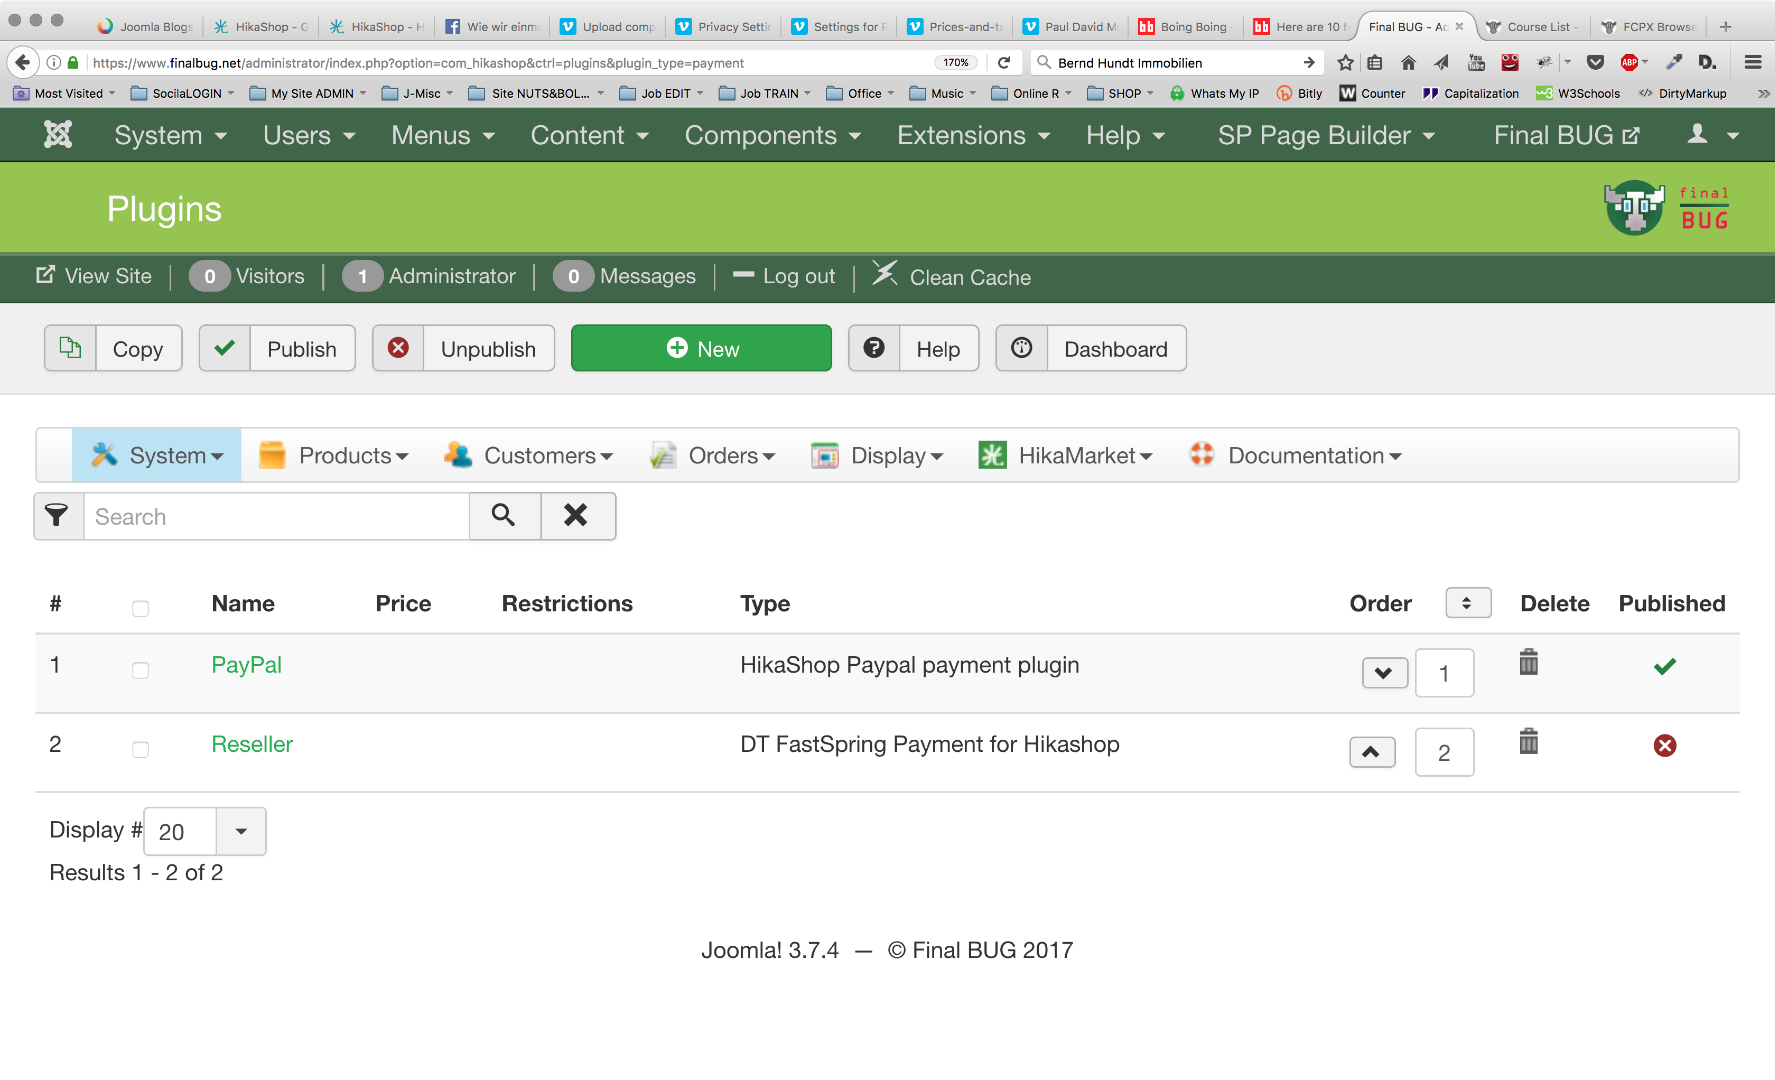Open HikaShop Display menu
This screenshot has height=1080, width=1775.
877,455
